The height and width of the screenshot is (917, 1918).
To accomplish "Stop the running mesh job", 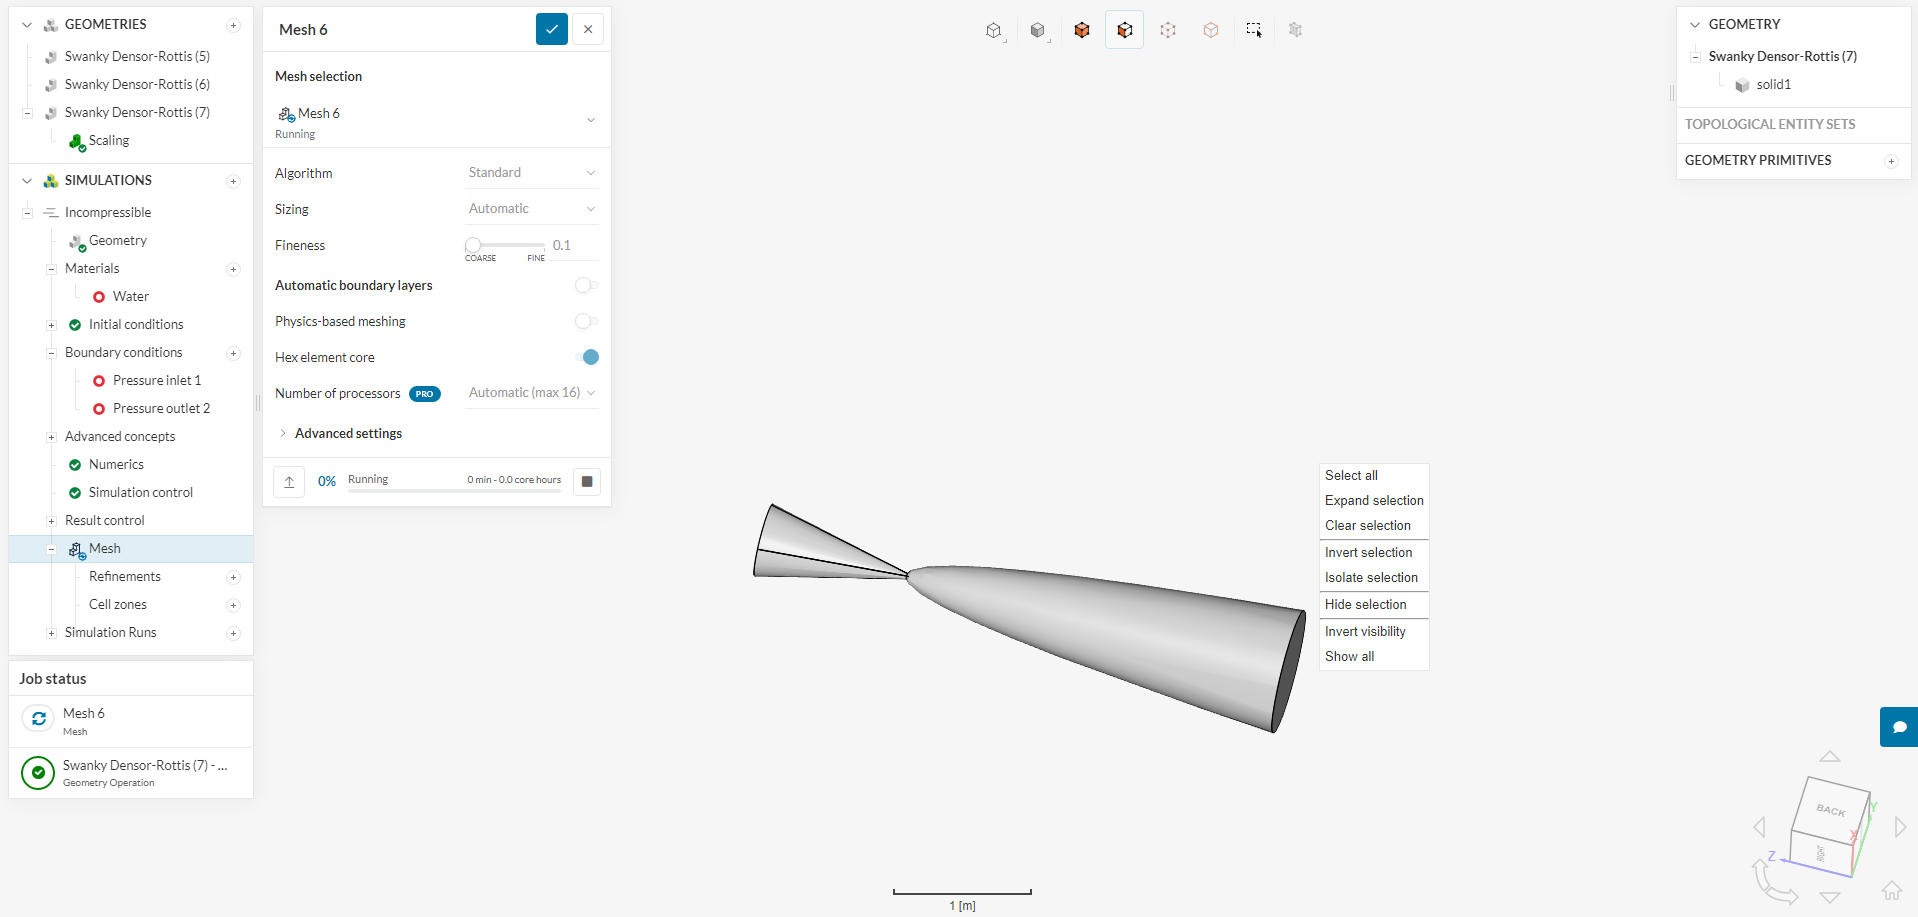I will tap(587, 482).
